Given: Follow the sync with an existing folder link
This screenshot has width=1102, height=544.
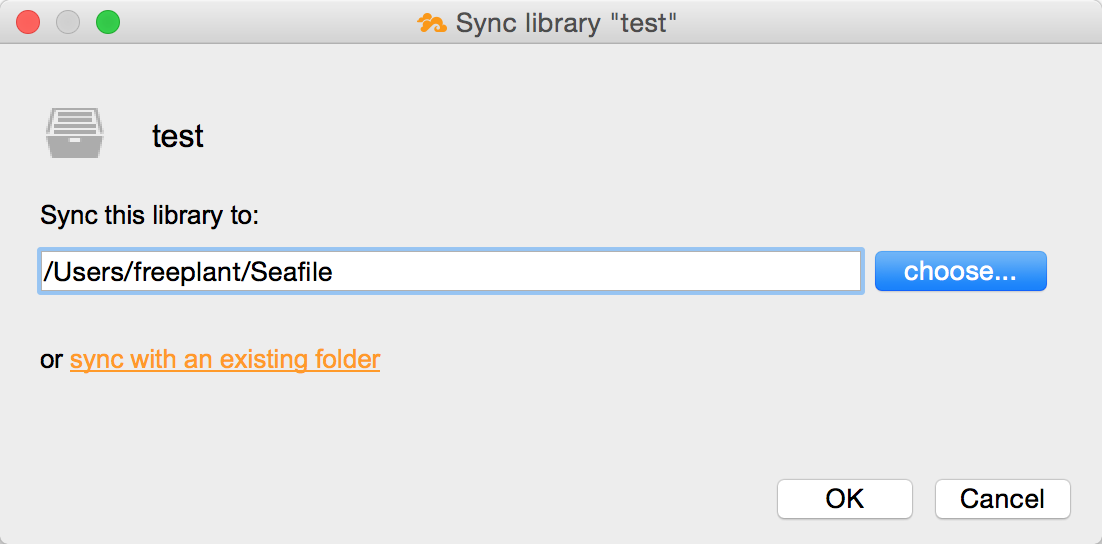Looking at the screenshot, I should point(225,360).
